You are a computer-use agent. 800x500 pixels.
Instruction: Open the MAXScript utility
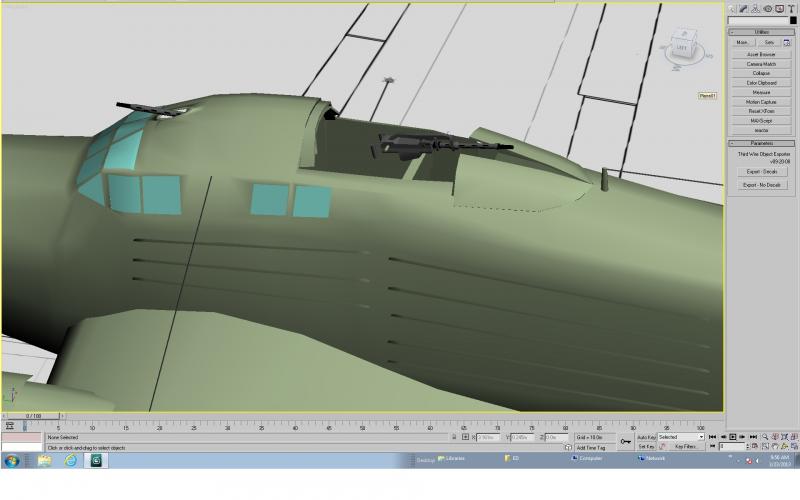tap(761, 121)
